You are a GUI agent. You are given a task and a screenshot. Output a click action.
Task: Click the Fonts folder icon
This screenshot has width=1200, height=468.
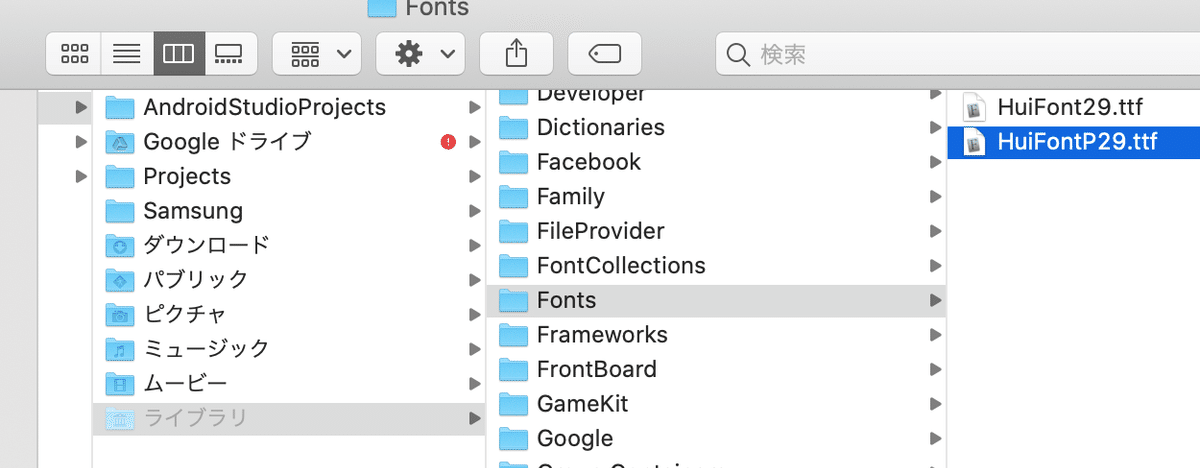coord(513,300)
